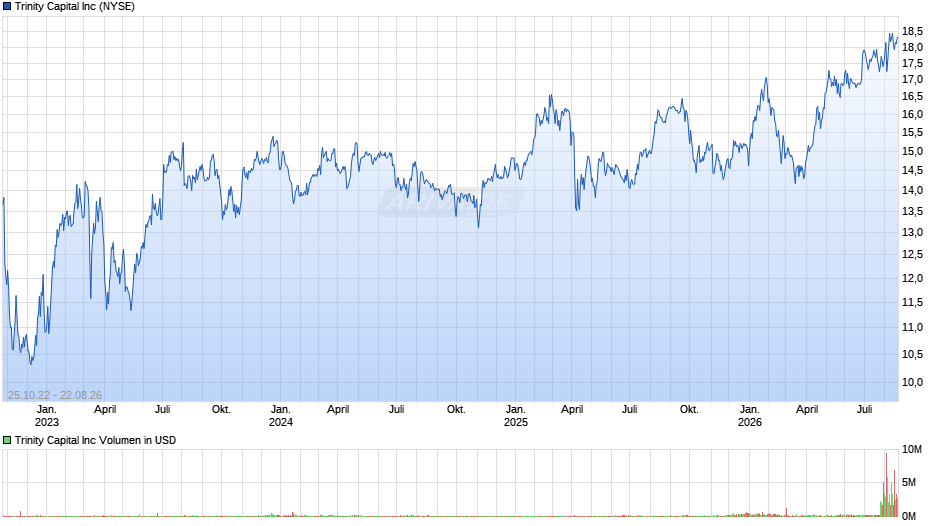Click the 17,5 price axis label
The height and width of the screenshot is (526, 940).
pyautogui.click(x=912, y=64)
